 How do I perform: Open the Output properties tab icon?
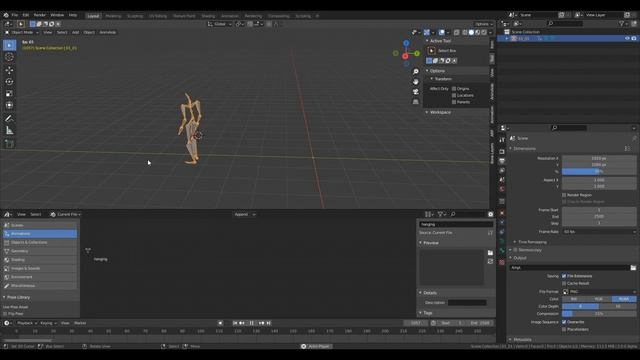502,161
